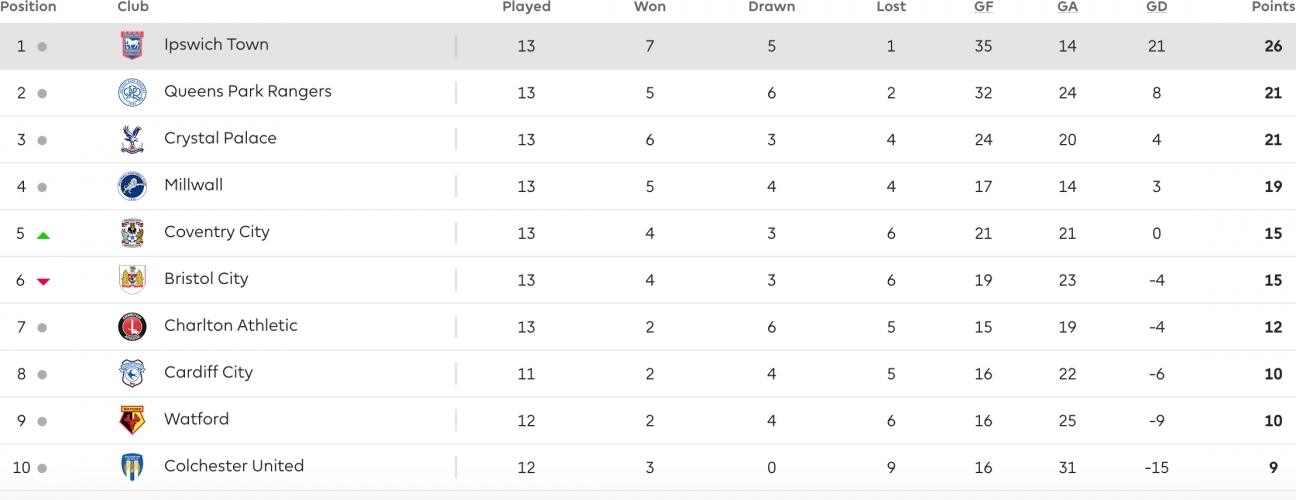Image resolution: width=1296 pixels, height=500 pixels.
Task: Select the Watford yellow crest
Action: (132, 420)
